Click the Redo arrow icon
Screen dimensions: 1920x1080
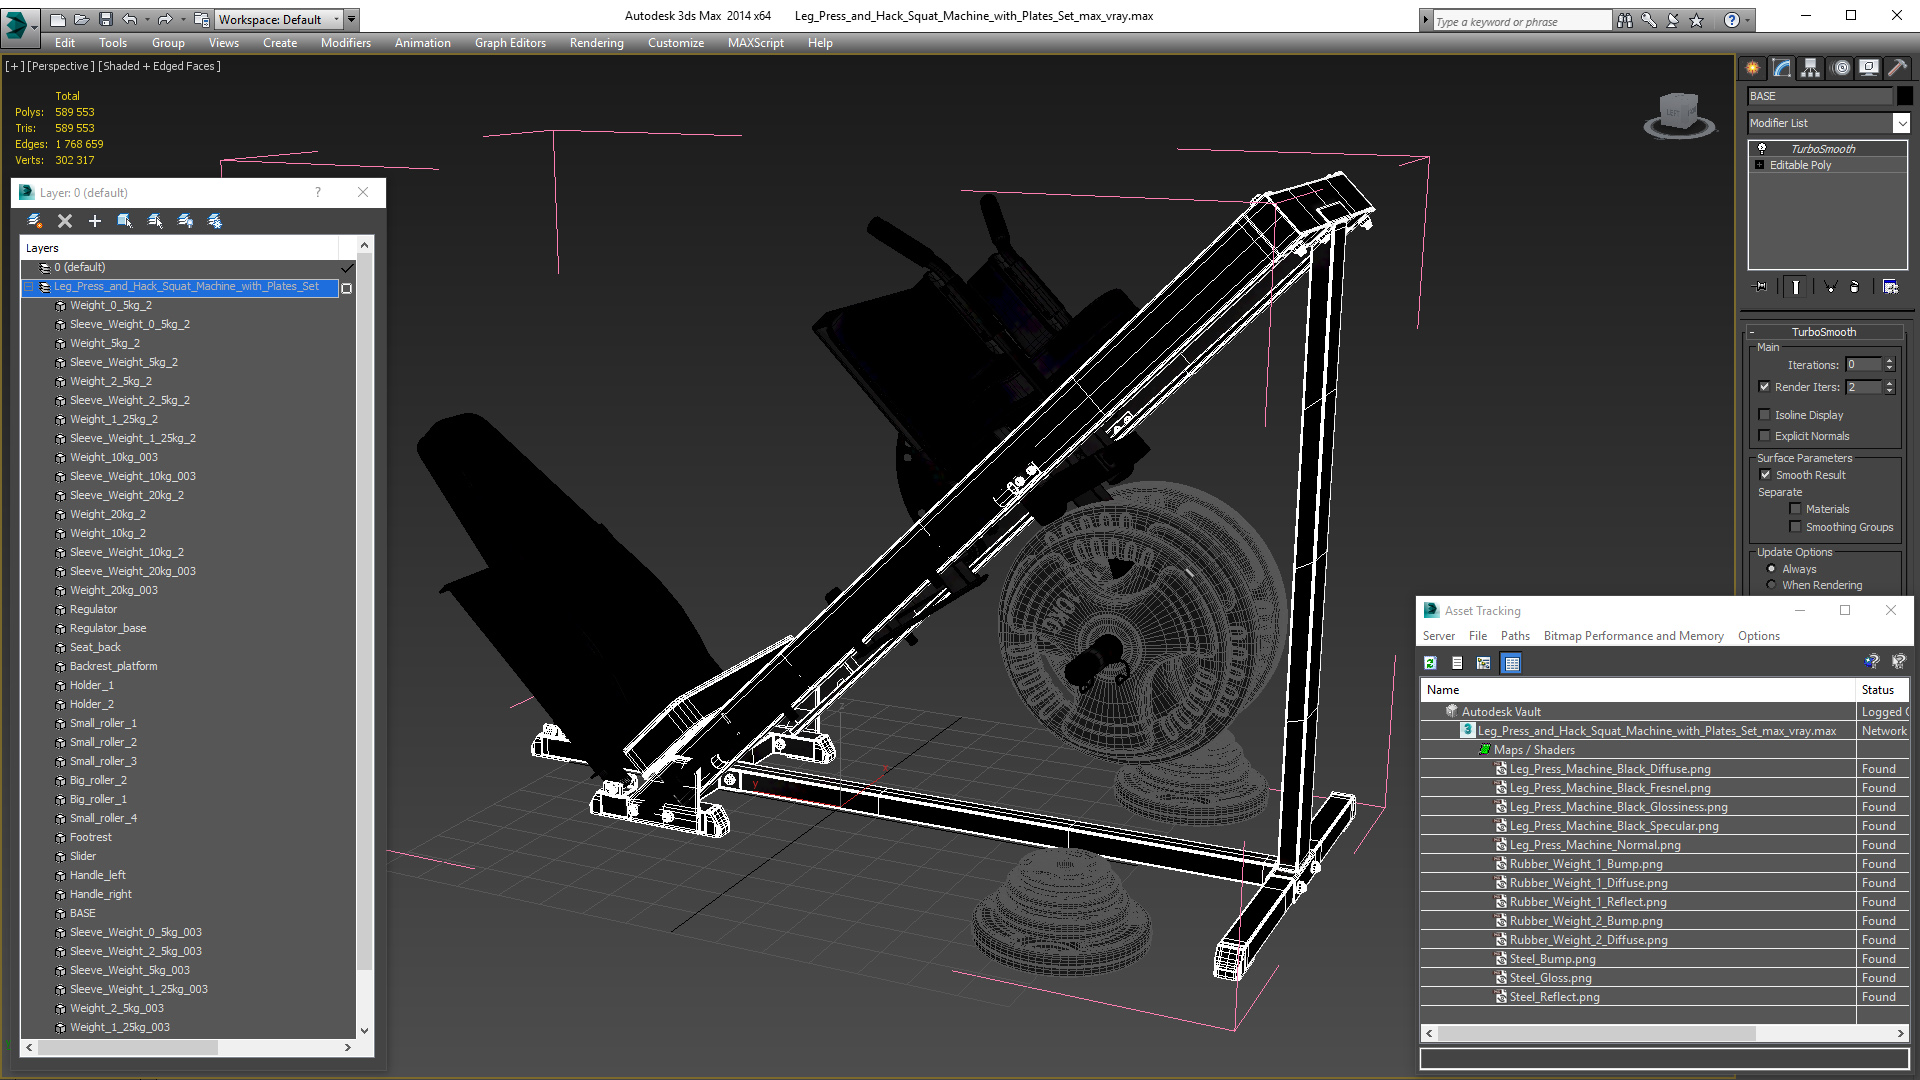pyautogui.click(x=165, y=19)
